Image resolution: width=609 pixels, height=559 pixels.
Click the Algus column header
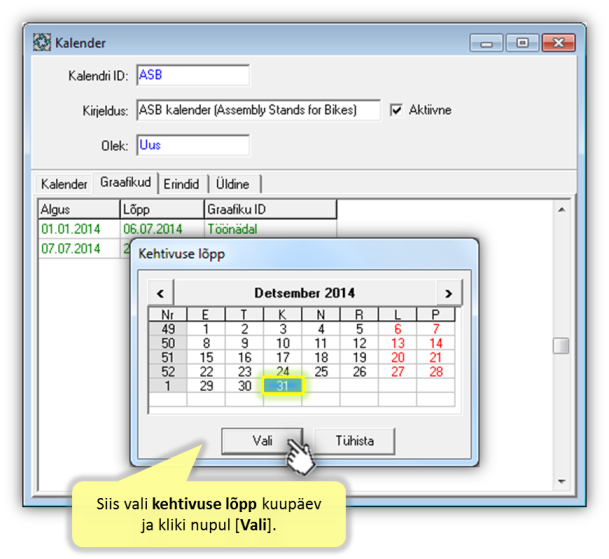(79, 209)
